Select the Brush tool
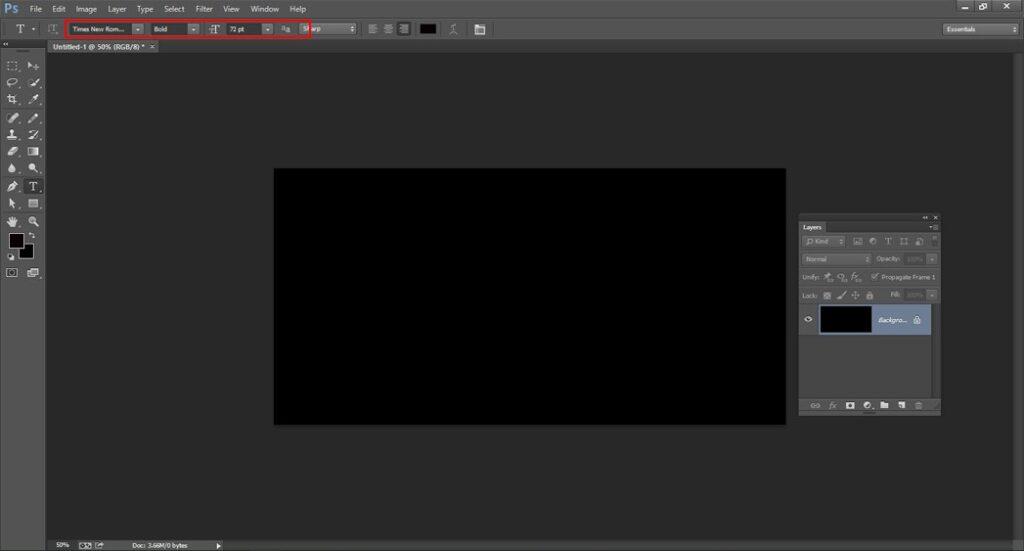1024x551 pixels. pos(33,118)
